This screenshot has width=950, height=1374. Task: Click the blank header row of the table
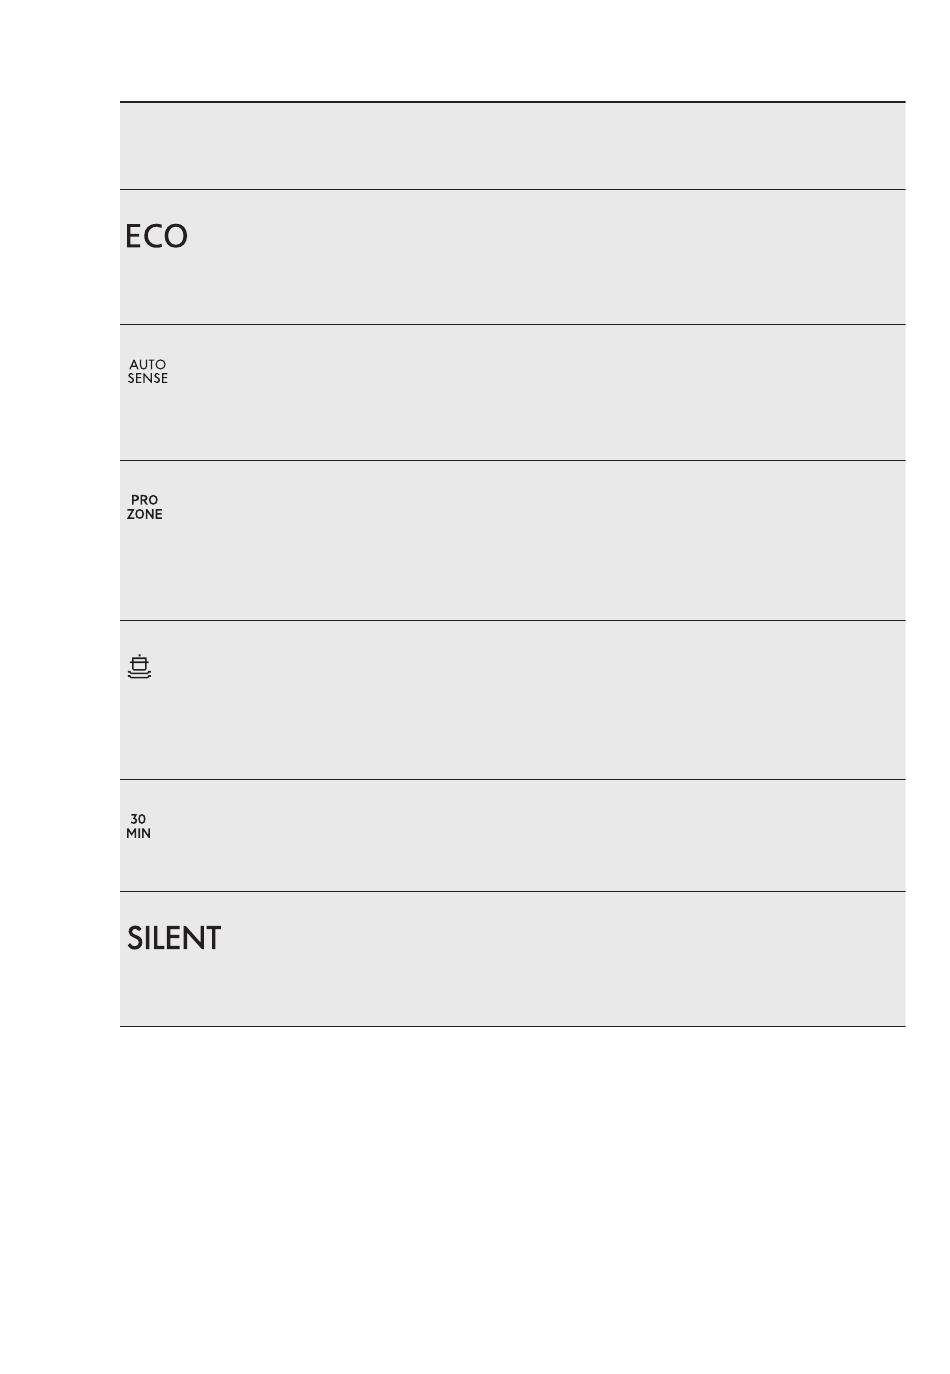pos(512,146)
